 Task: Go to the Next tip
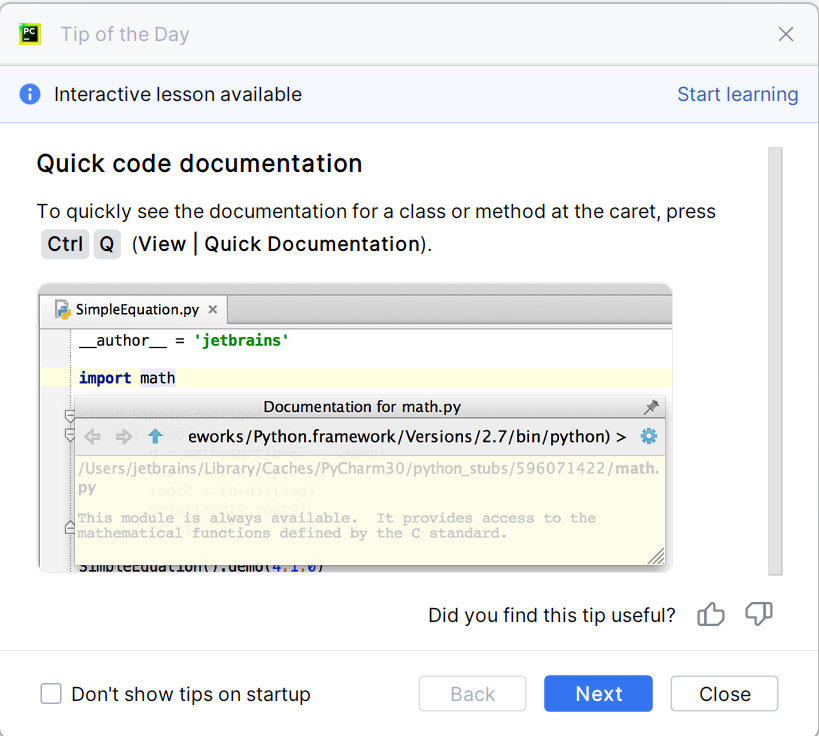pos(598,694)
